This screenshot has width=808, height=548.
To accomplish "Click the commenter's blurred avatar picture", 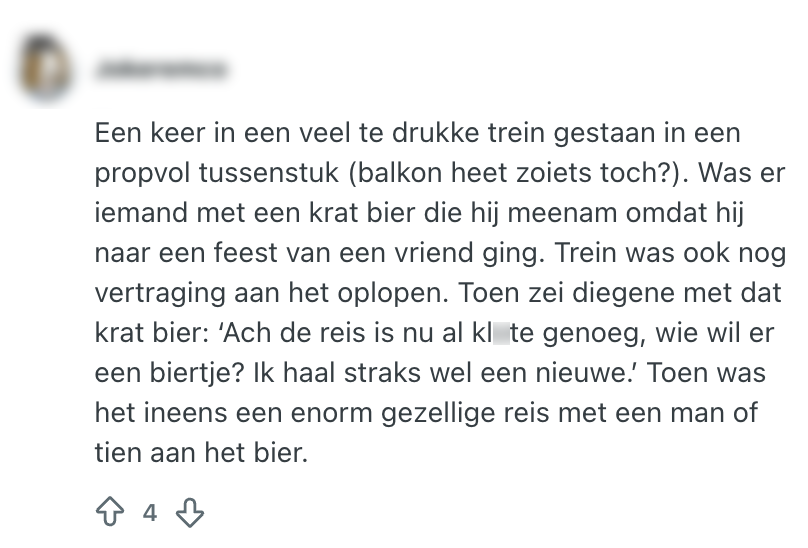I will 45,66.
